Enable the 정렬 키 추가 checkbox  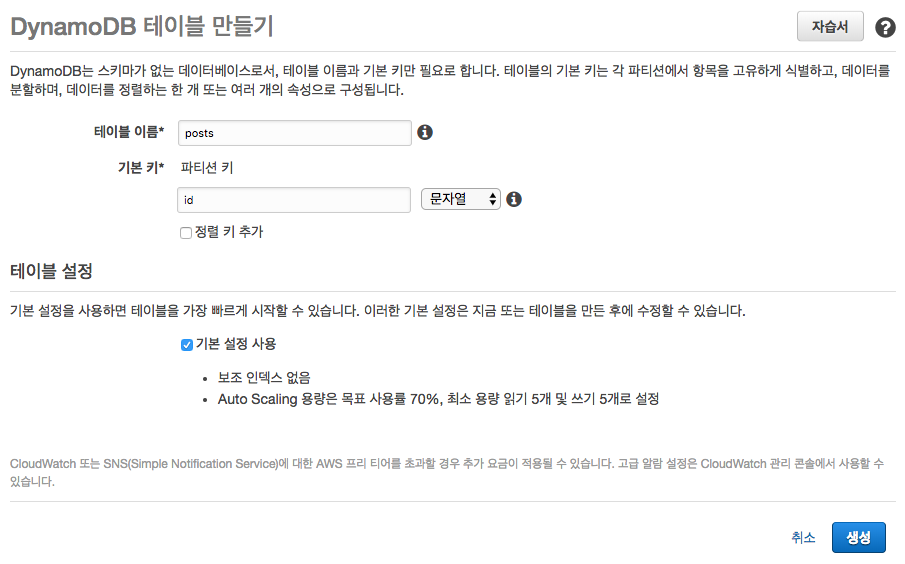[x=186, y=233]
